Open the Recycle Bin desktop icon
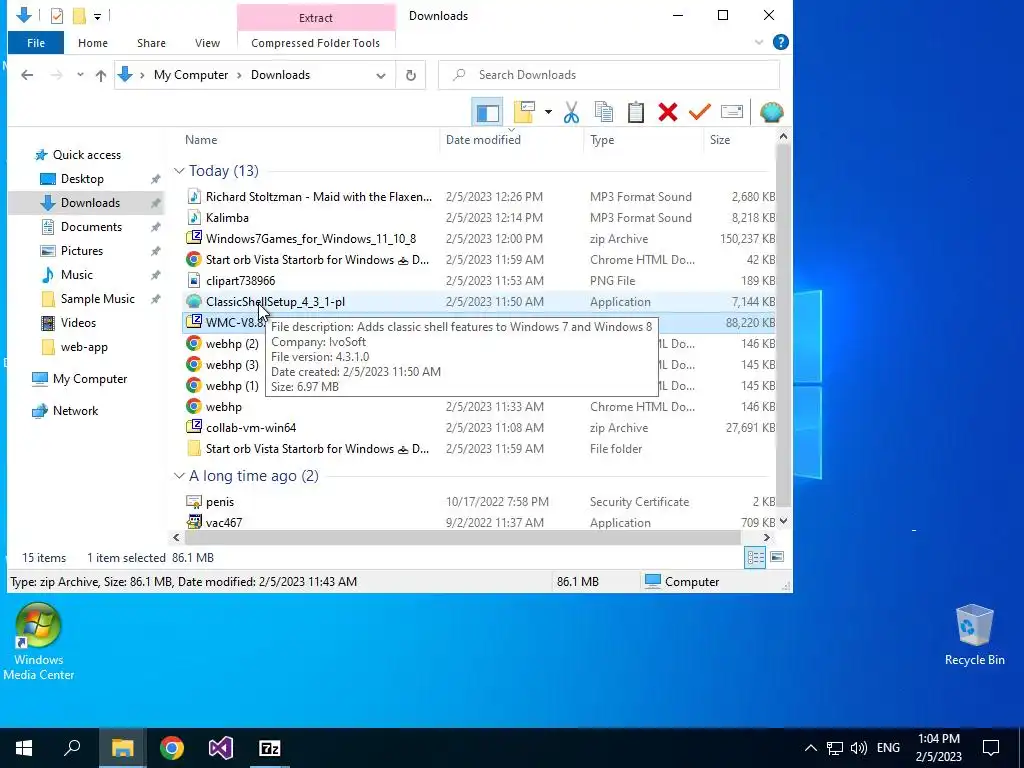Viewport: 1024px width, 768px height. [x=974, y=635]
